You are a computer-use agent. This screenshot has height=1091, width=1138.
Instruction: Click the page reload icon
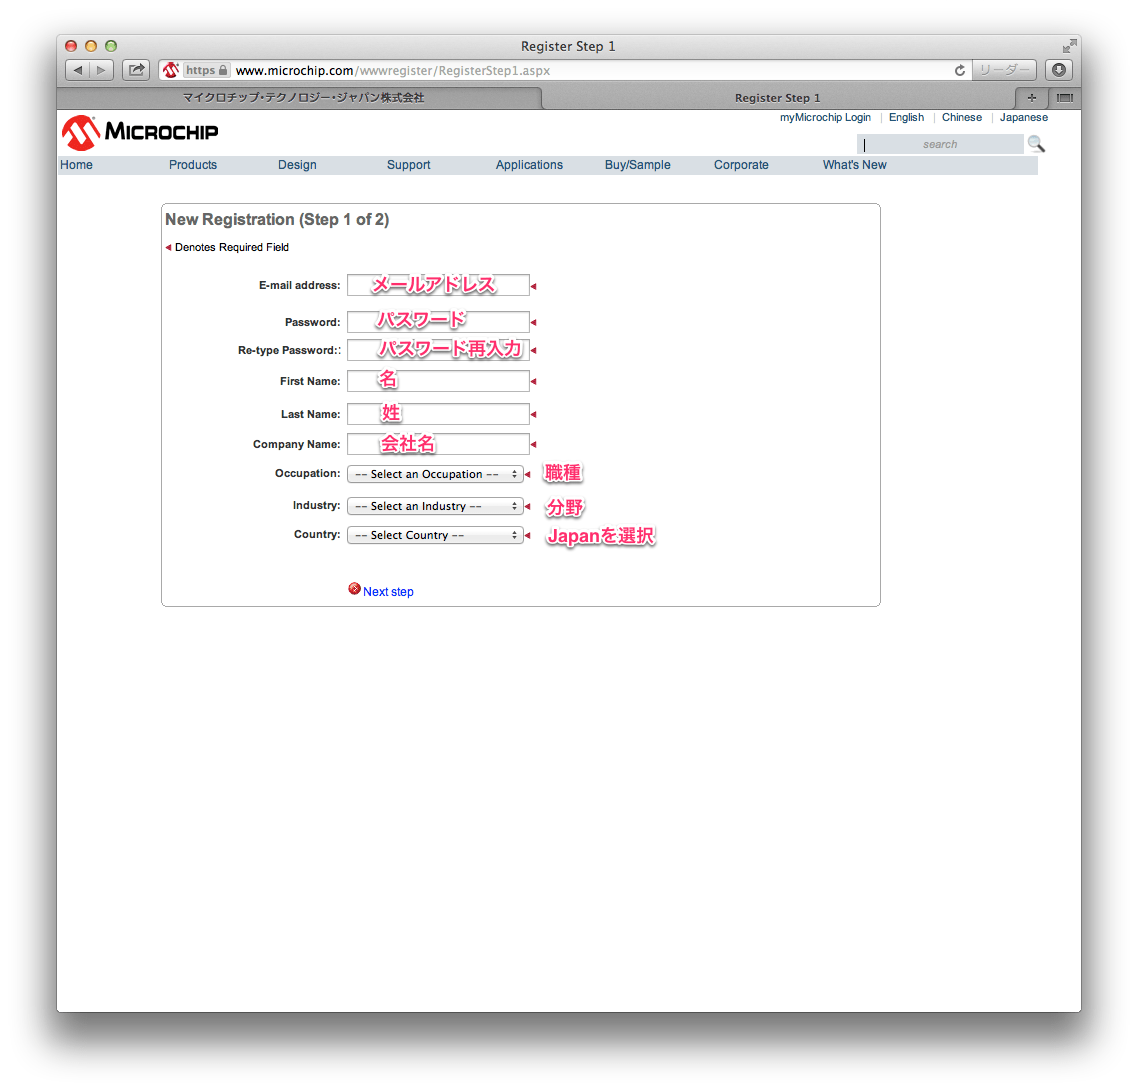point(960,70)
